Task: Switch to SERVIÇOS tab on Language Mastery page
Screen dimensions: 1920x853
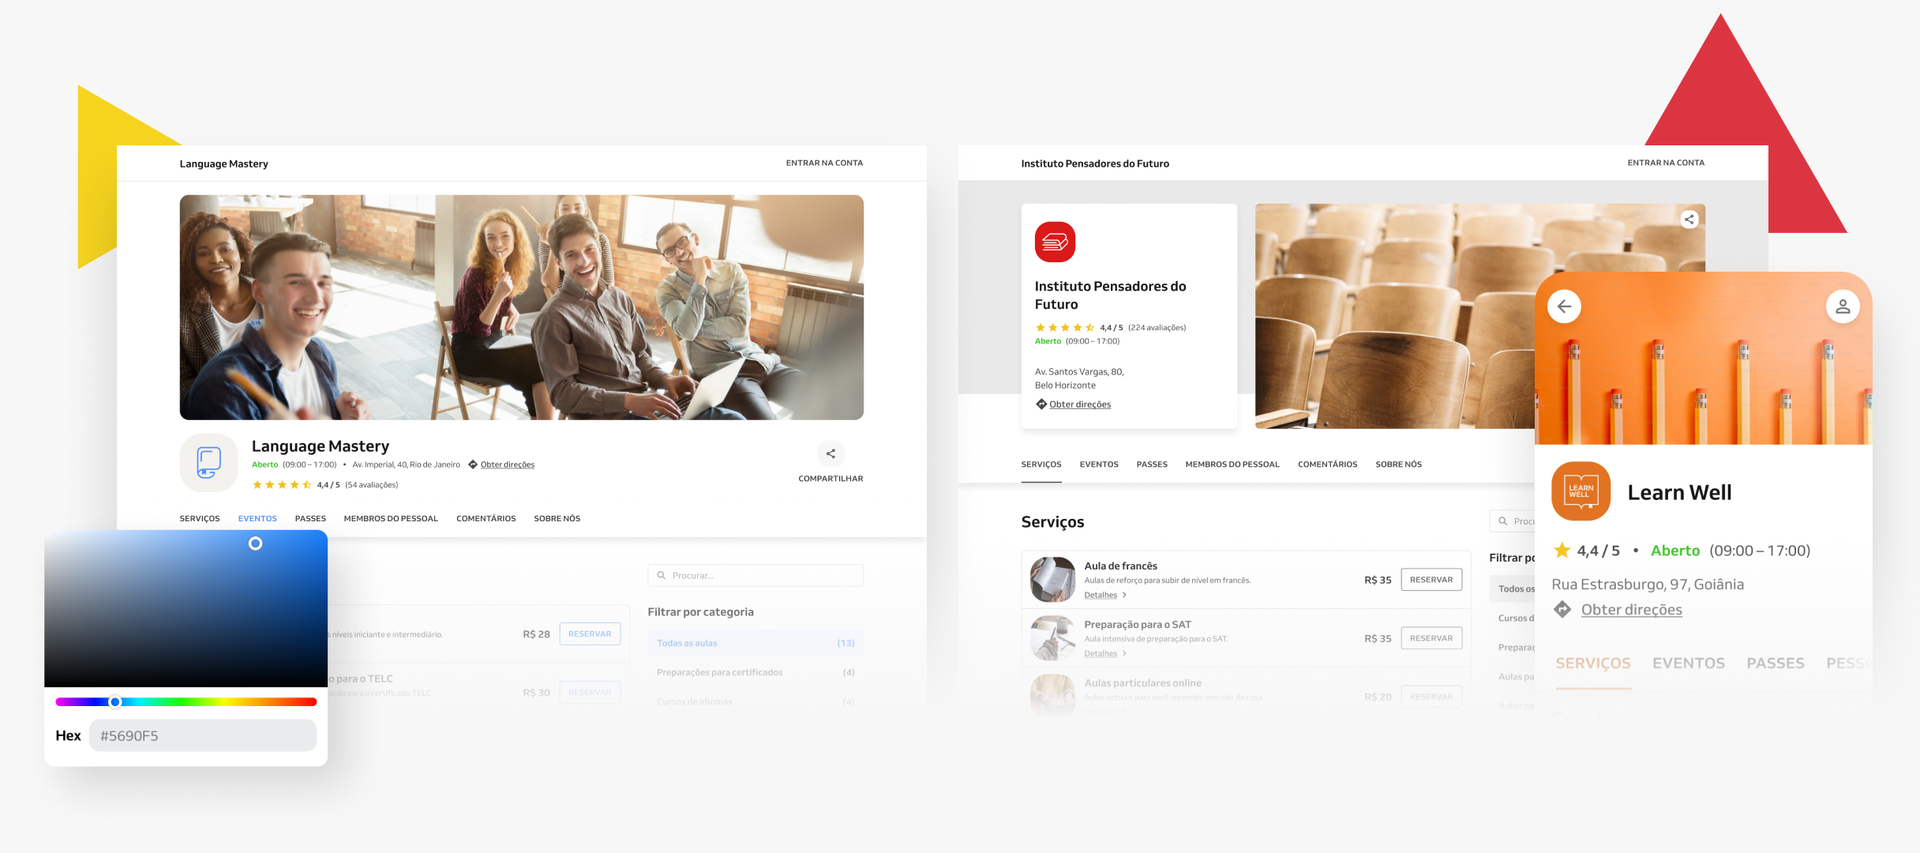Action: pos(200,519)
